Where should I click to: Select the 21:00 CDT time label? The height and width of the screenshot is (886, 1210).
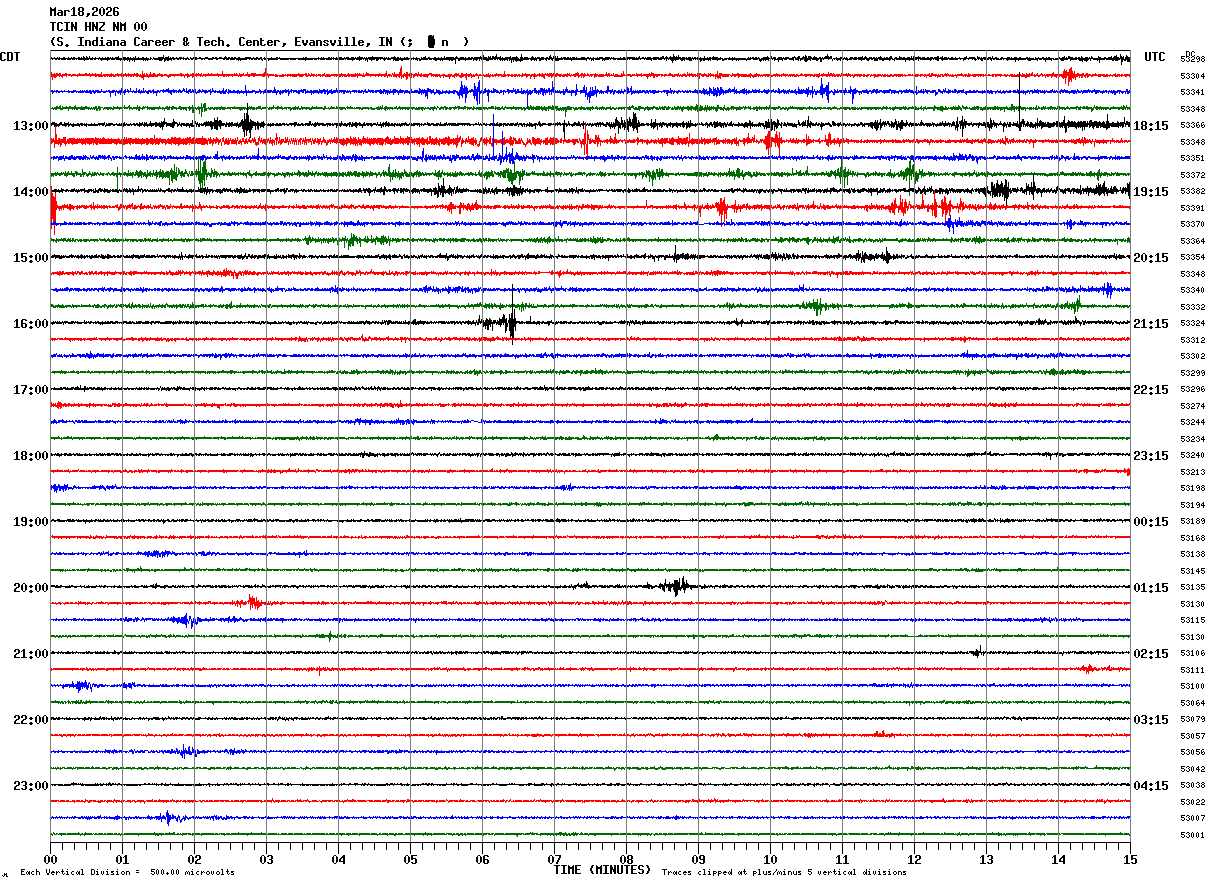coord(31,654)
